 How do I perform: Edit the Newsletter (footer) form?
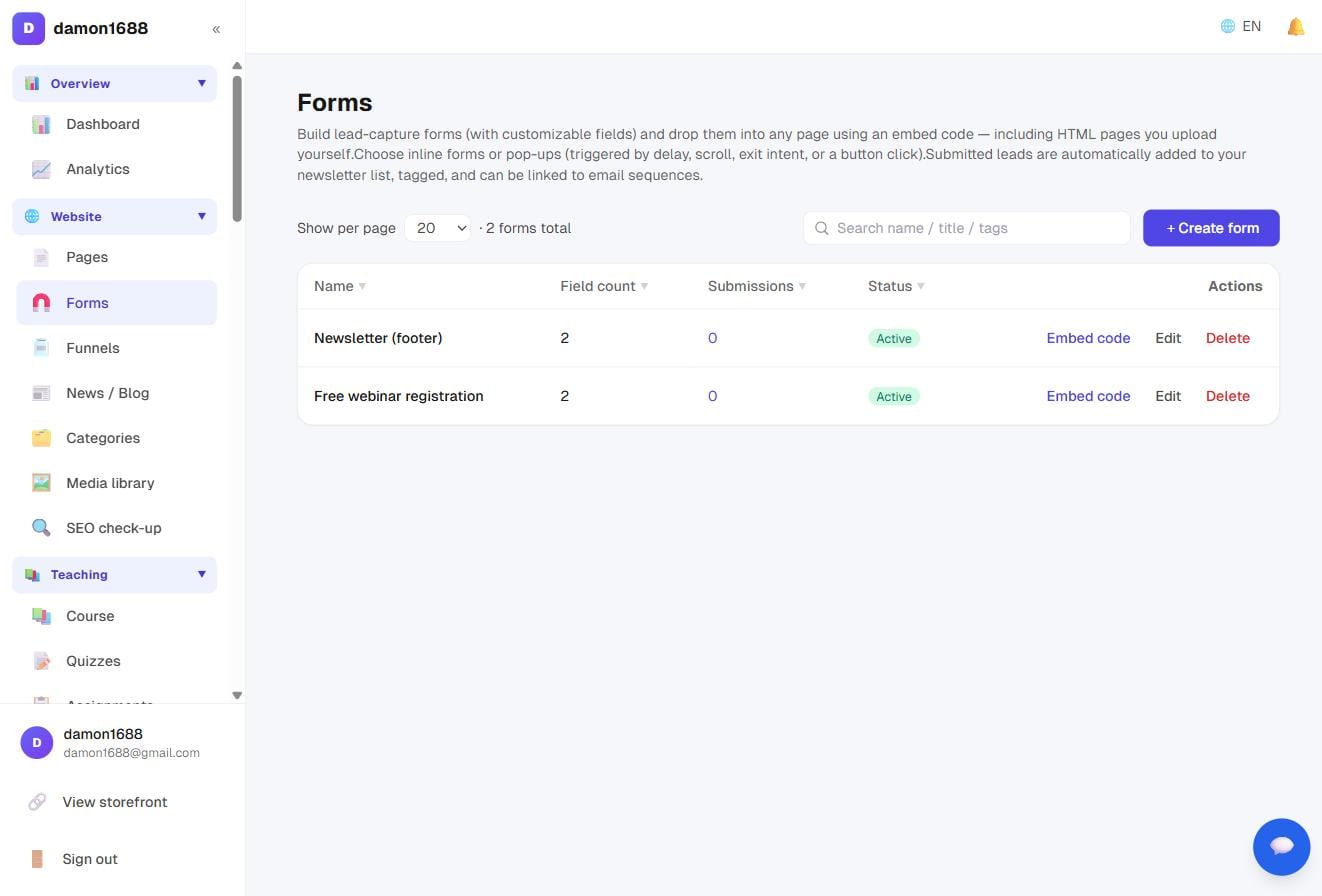(x=1168, y=338)
